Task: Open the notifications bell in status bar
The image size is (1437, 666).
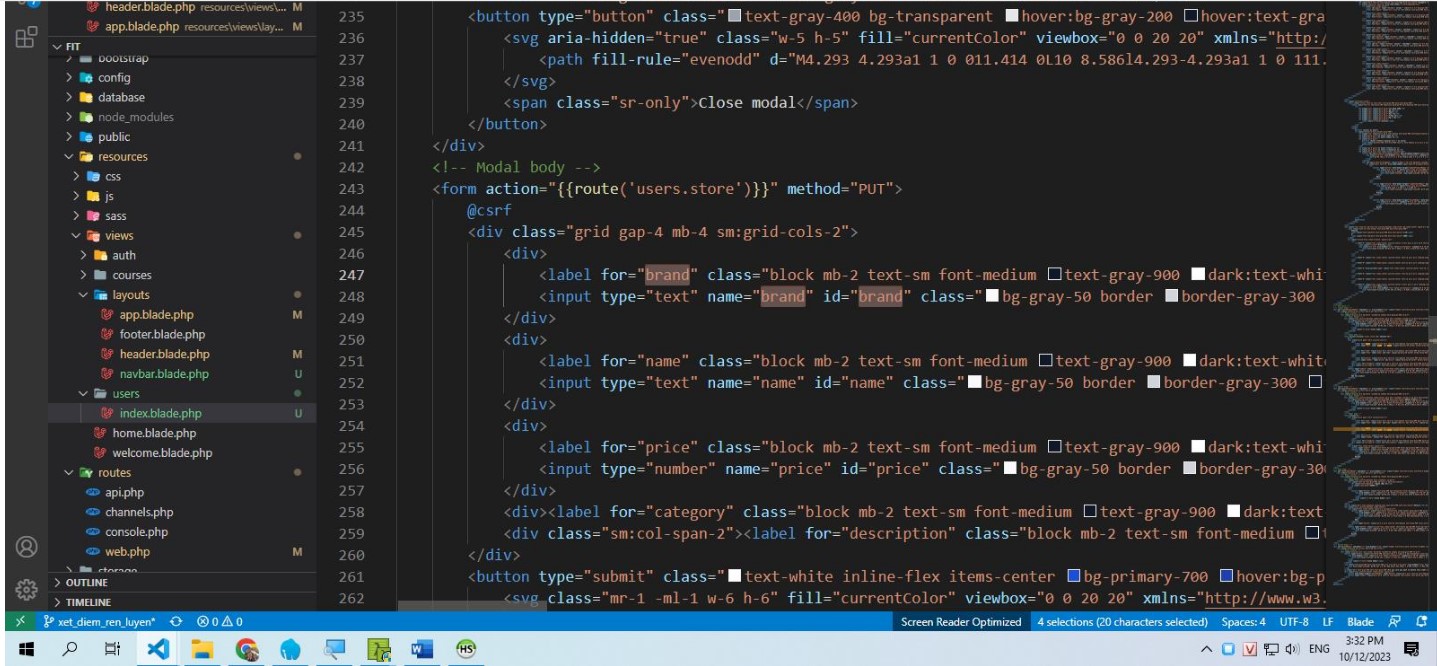Action: pyautogui.click(x=1421, y=621)
